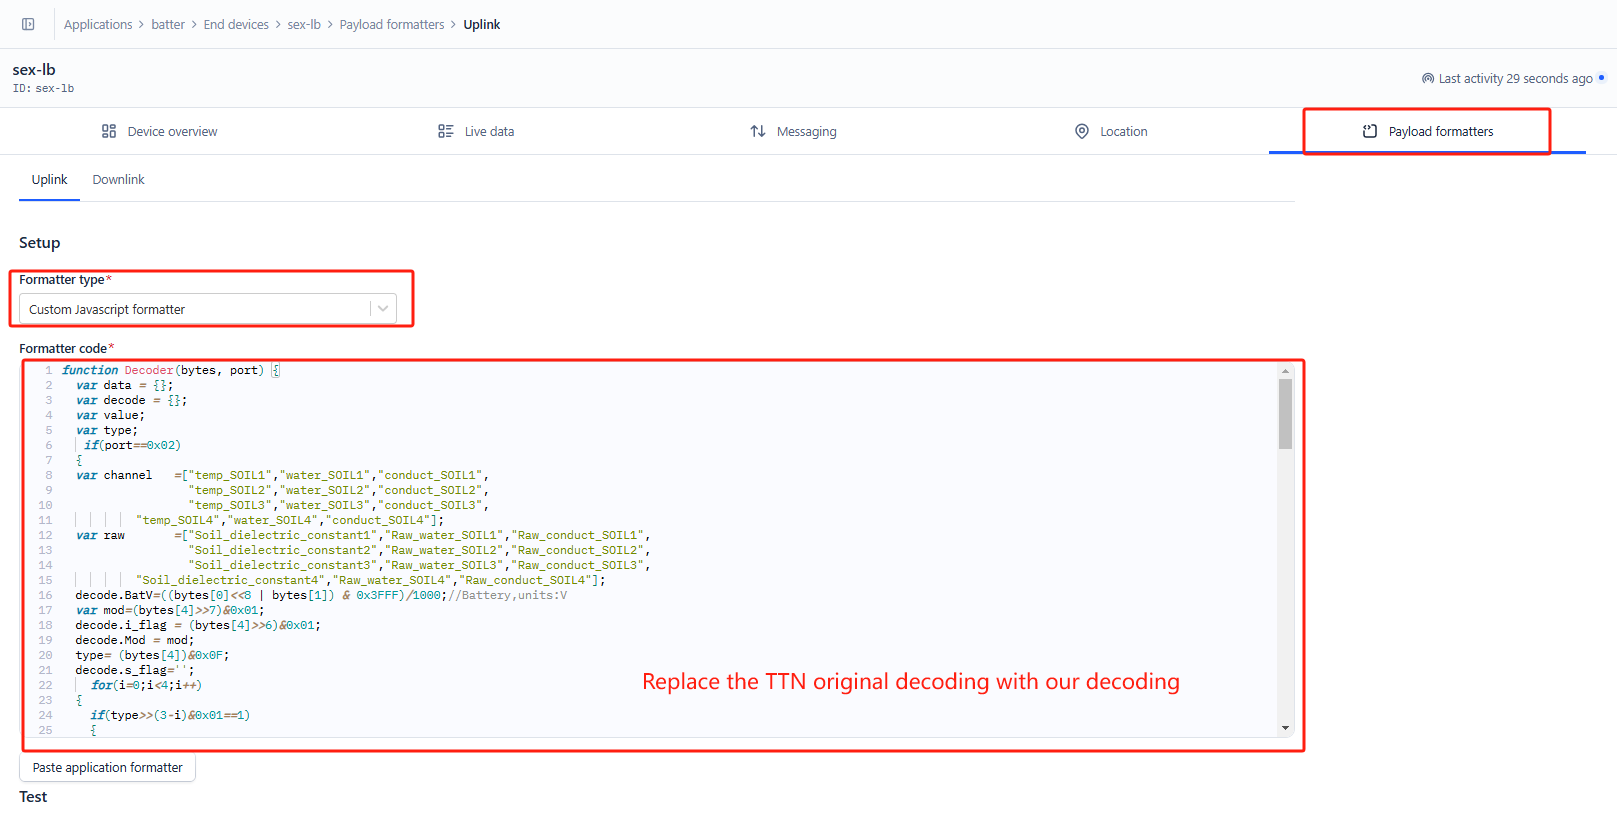
Task: Click the Formatter type chevron arrow
Action: tap(383, 309)
